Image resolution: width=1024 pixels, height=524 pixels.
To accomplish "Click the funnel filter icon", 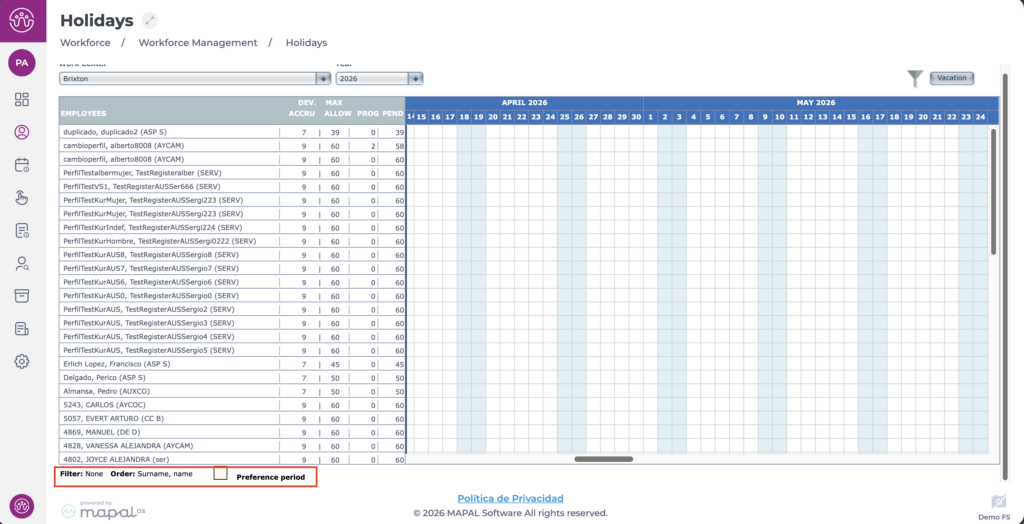I will tap(914, 78).
